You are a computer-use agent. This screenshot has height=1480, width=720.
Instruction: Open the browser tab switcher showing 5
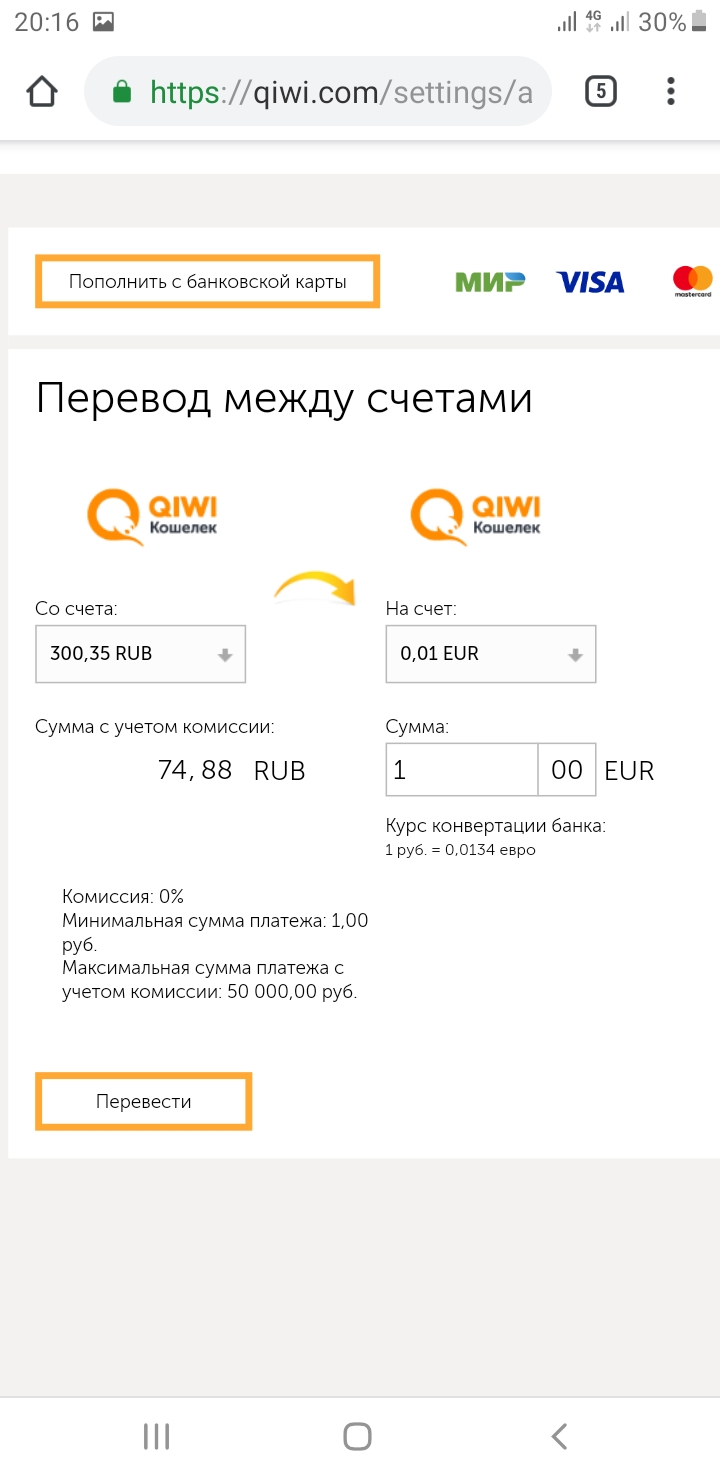click(600, 92)
